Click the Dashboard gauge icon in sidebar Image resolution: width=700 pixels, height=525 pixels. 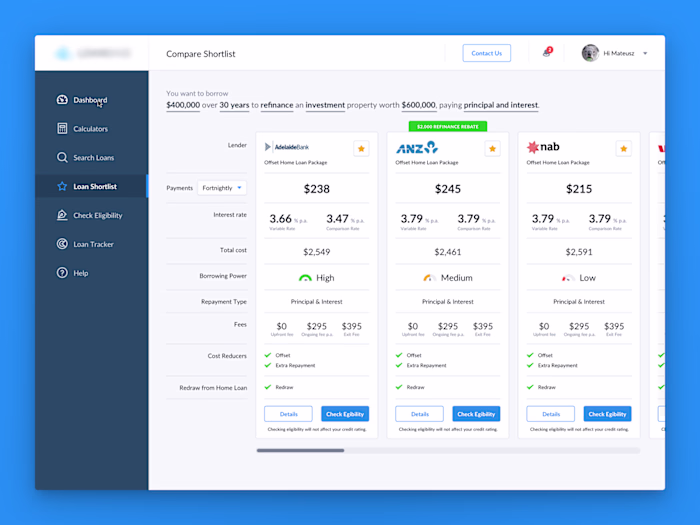click(62, 100)
